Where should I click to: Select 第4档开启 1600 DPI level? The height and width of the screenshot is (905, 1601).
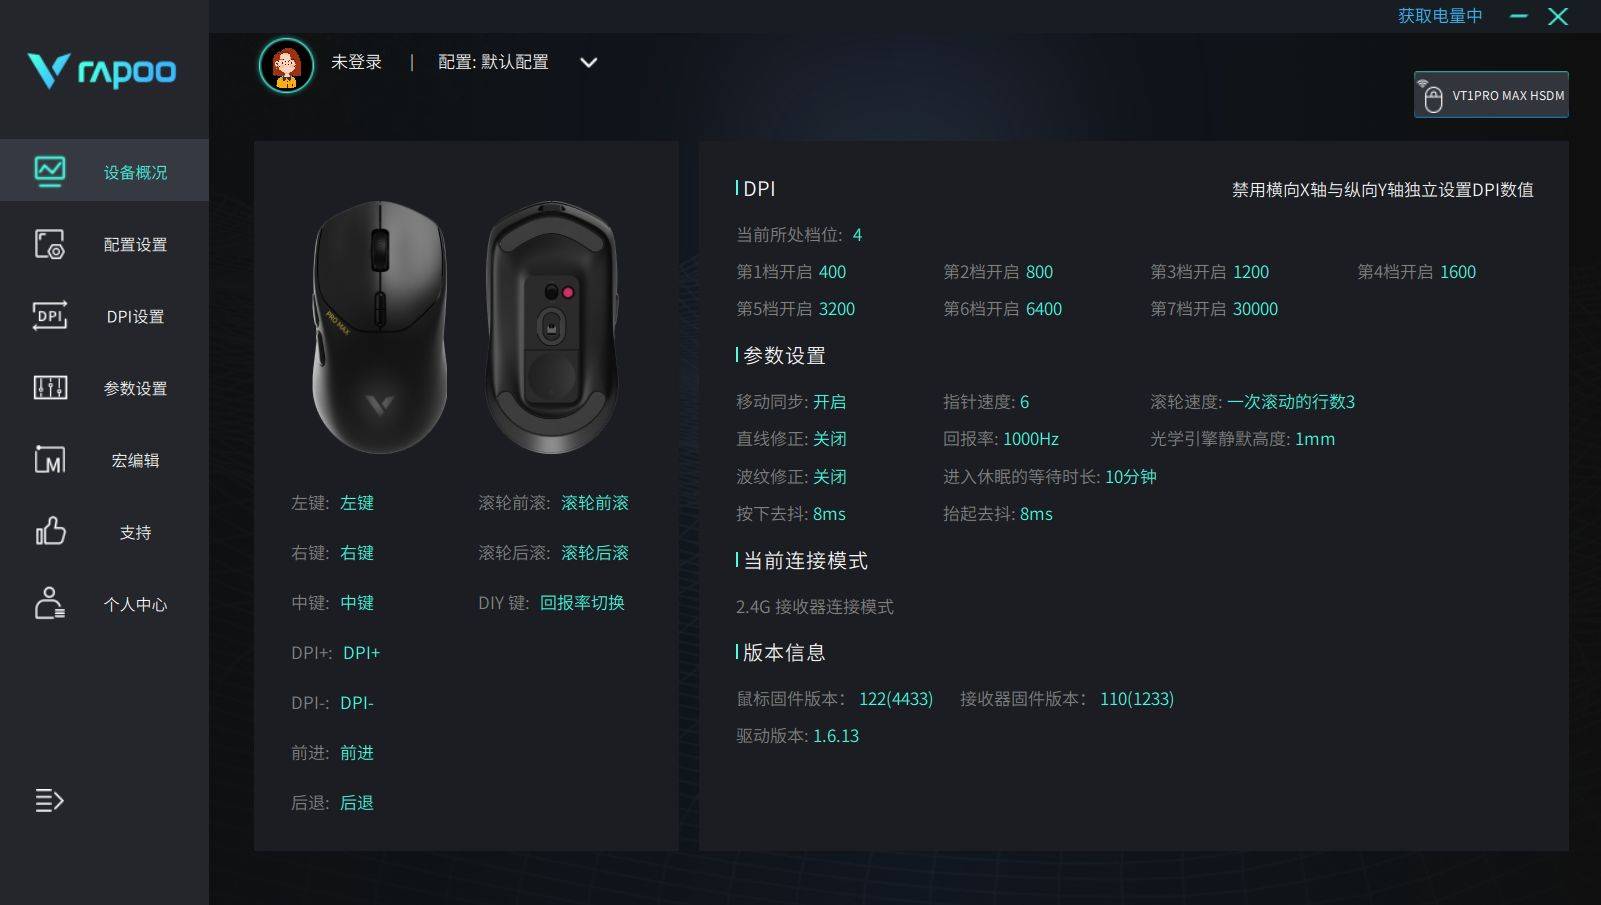pyautogui.click(x=1416, y=272)
